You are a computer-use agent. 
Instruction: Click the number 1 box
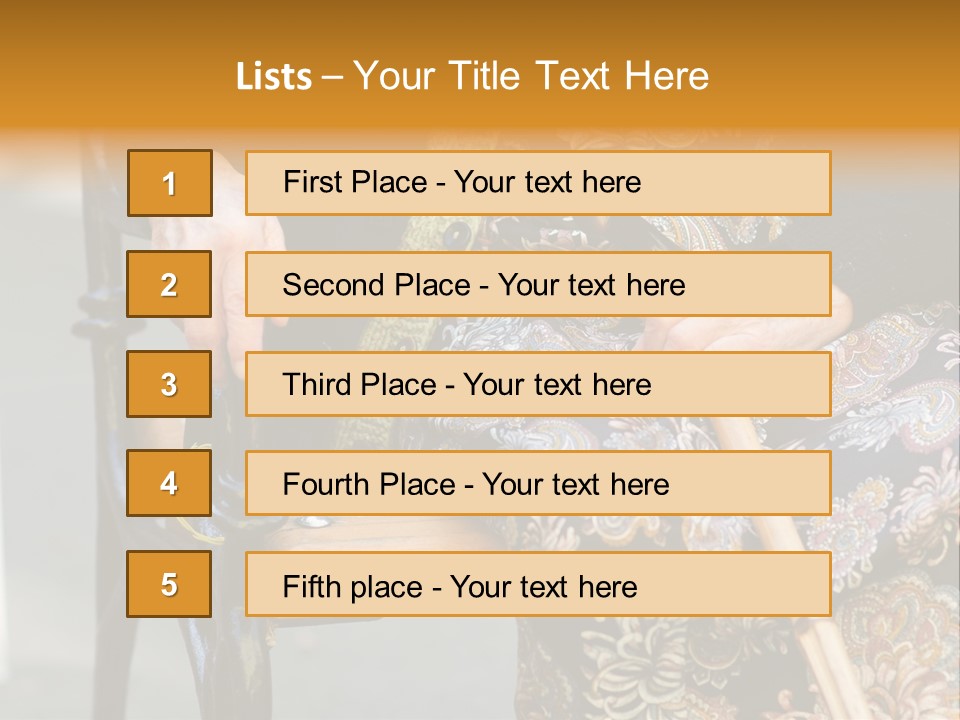click(170, 183)
